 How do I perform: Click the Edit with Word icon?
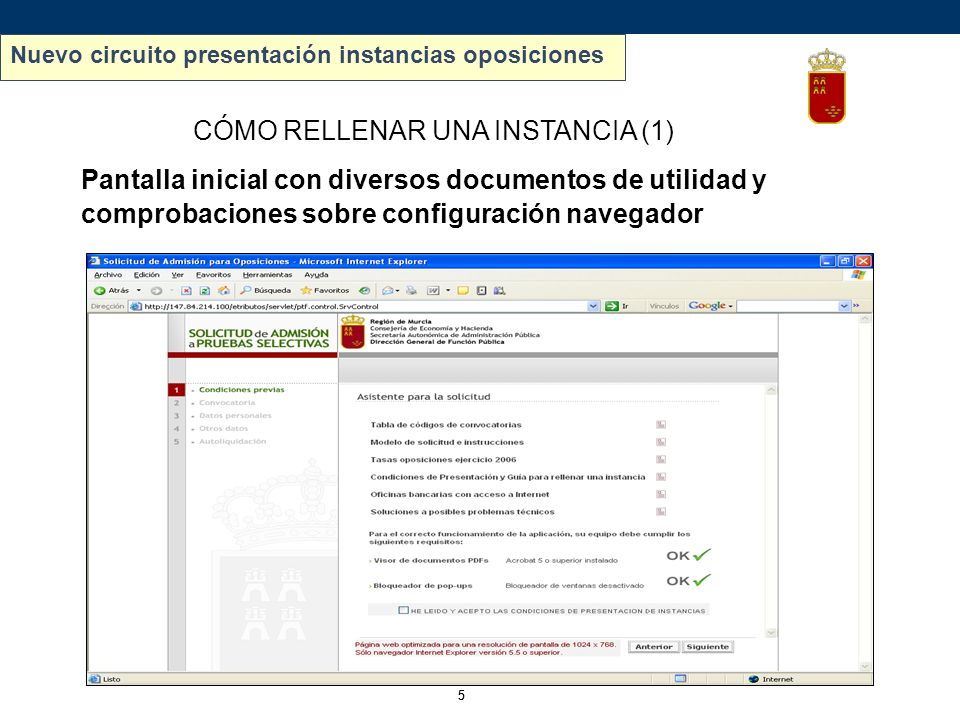pyautogui.click(x=433, y=291)
